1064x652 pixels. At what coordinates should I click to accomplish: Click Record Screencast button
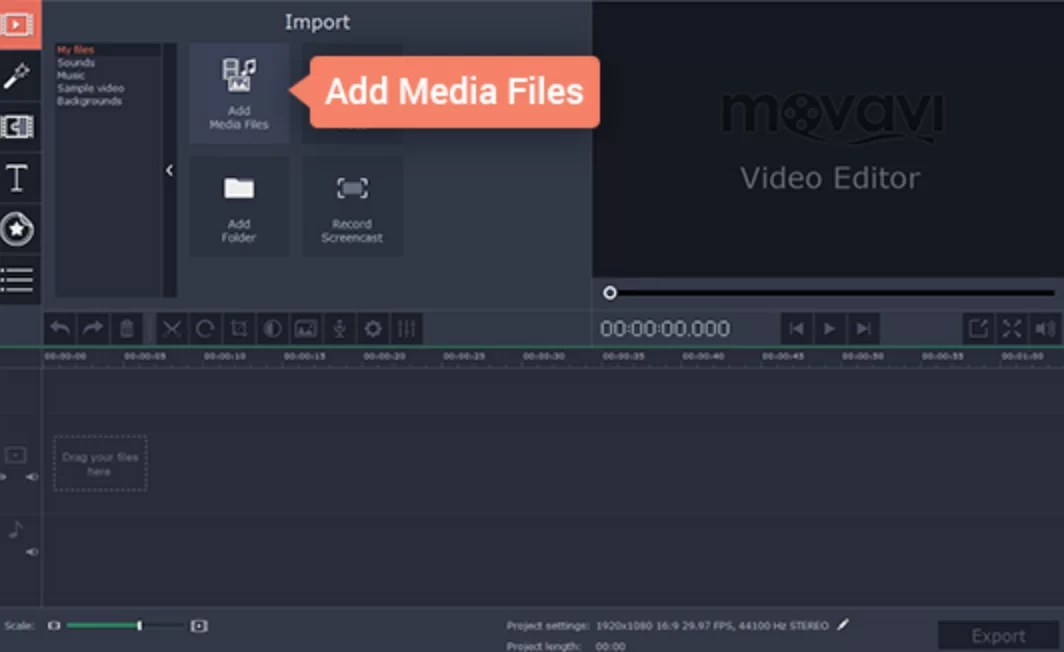352,207
